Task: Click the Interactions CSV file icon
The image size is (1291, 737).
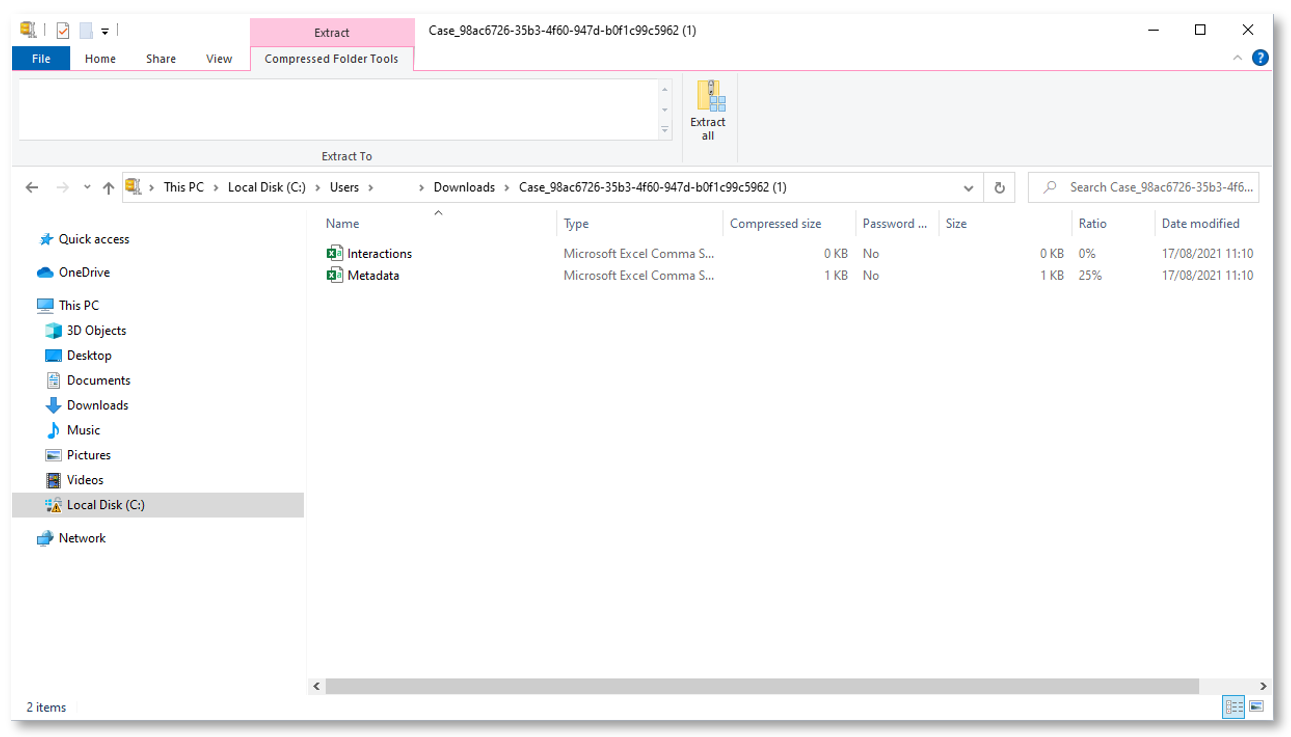Action: coord(334,253)
